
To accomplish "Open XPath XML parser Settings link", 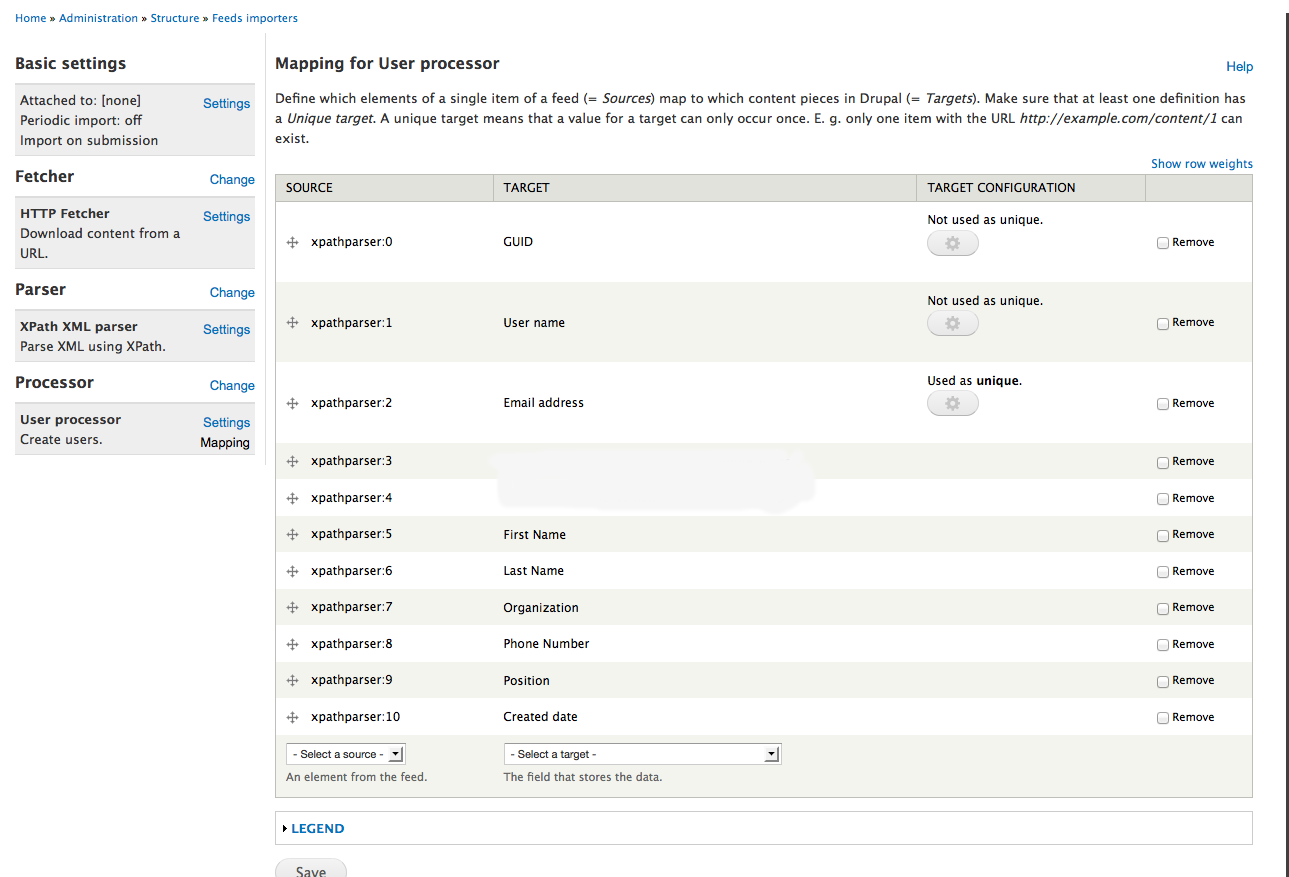I will click(226, 329).
